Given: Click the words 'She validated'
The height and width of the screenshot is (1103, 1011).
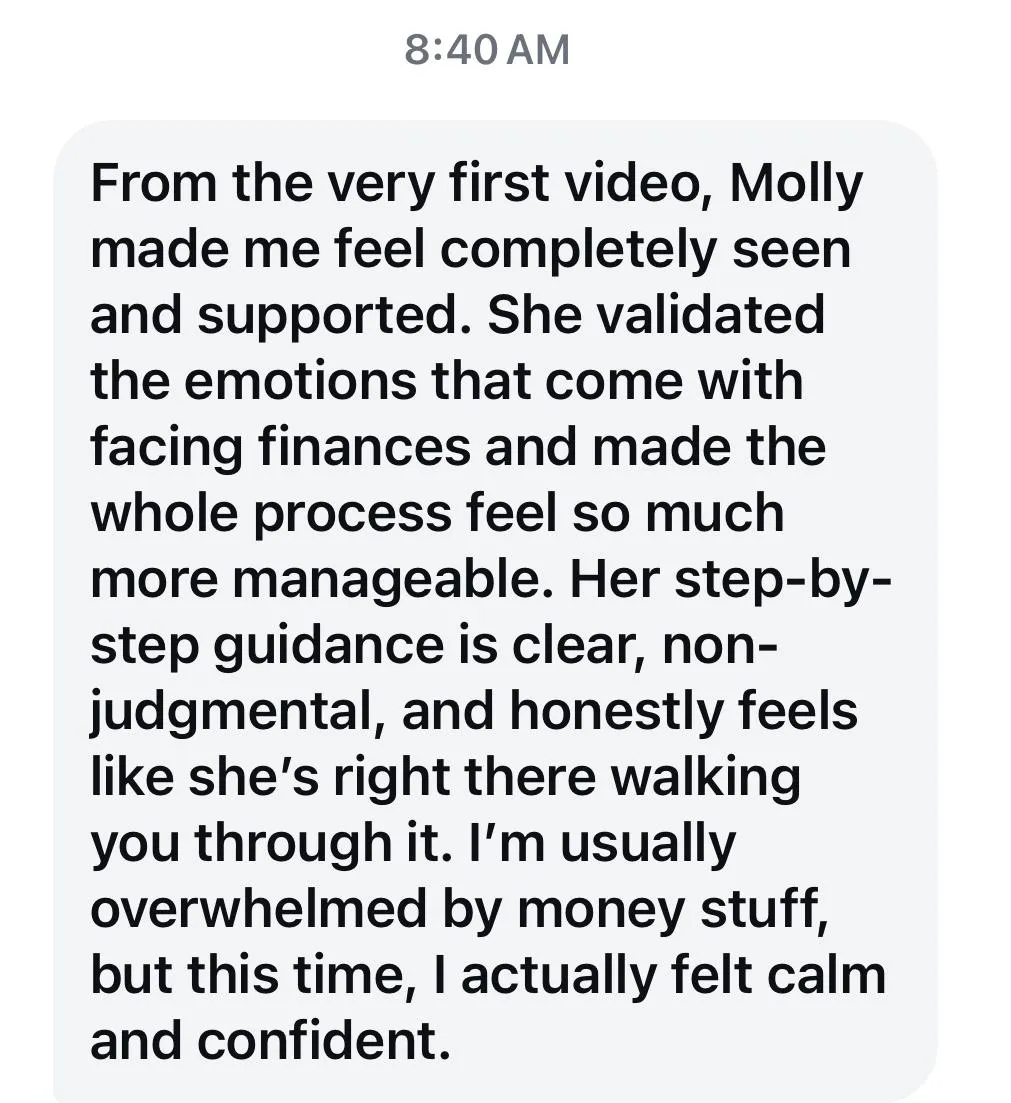Looking at the screenshot, I should pyautogui.click(x=655, y=314).
